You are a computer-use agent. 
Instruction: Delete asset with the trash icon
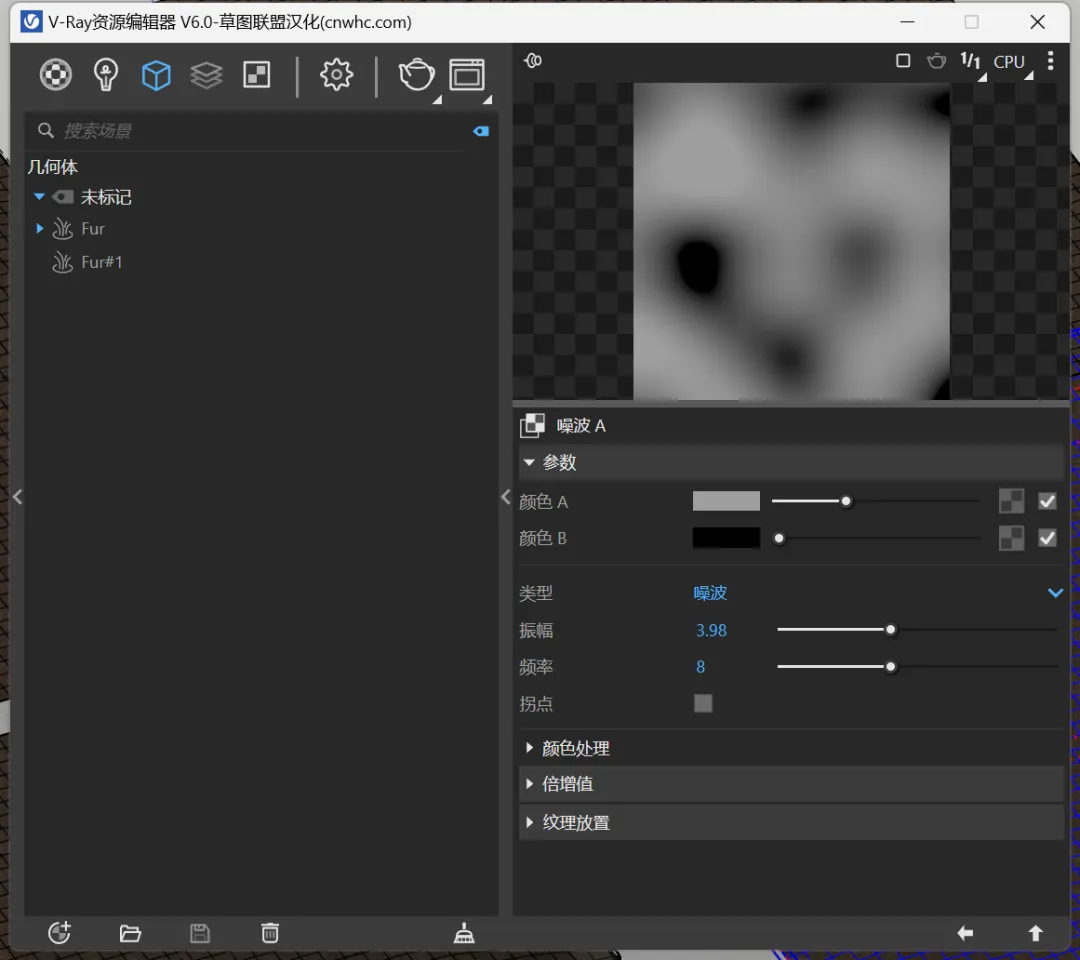tap(270, 933)
